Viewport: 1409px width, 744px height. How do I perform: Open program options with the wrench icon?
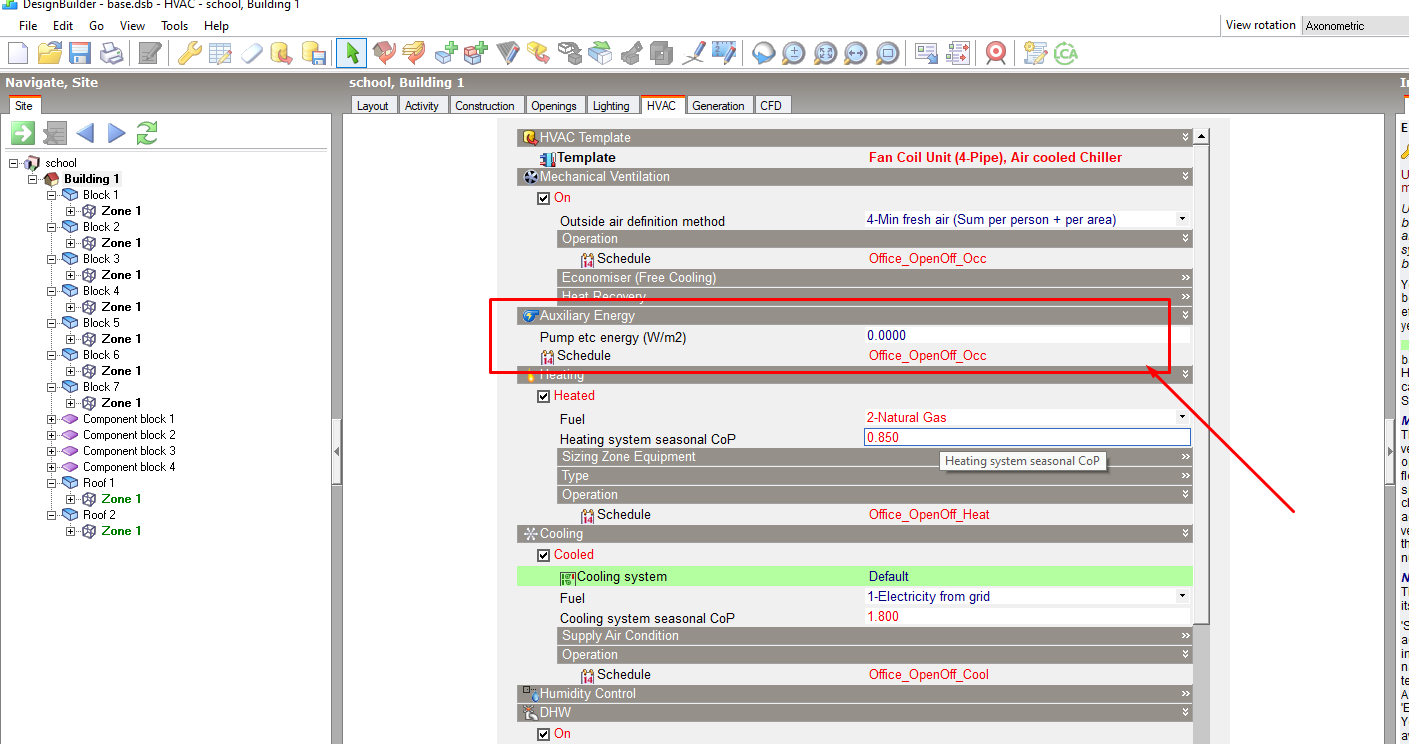tap(190, 53)
